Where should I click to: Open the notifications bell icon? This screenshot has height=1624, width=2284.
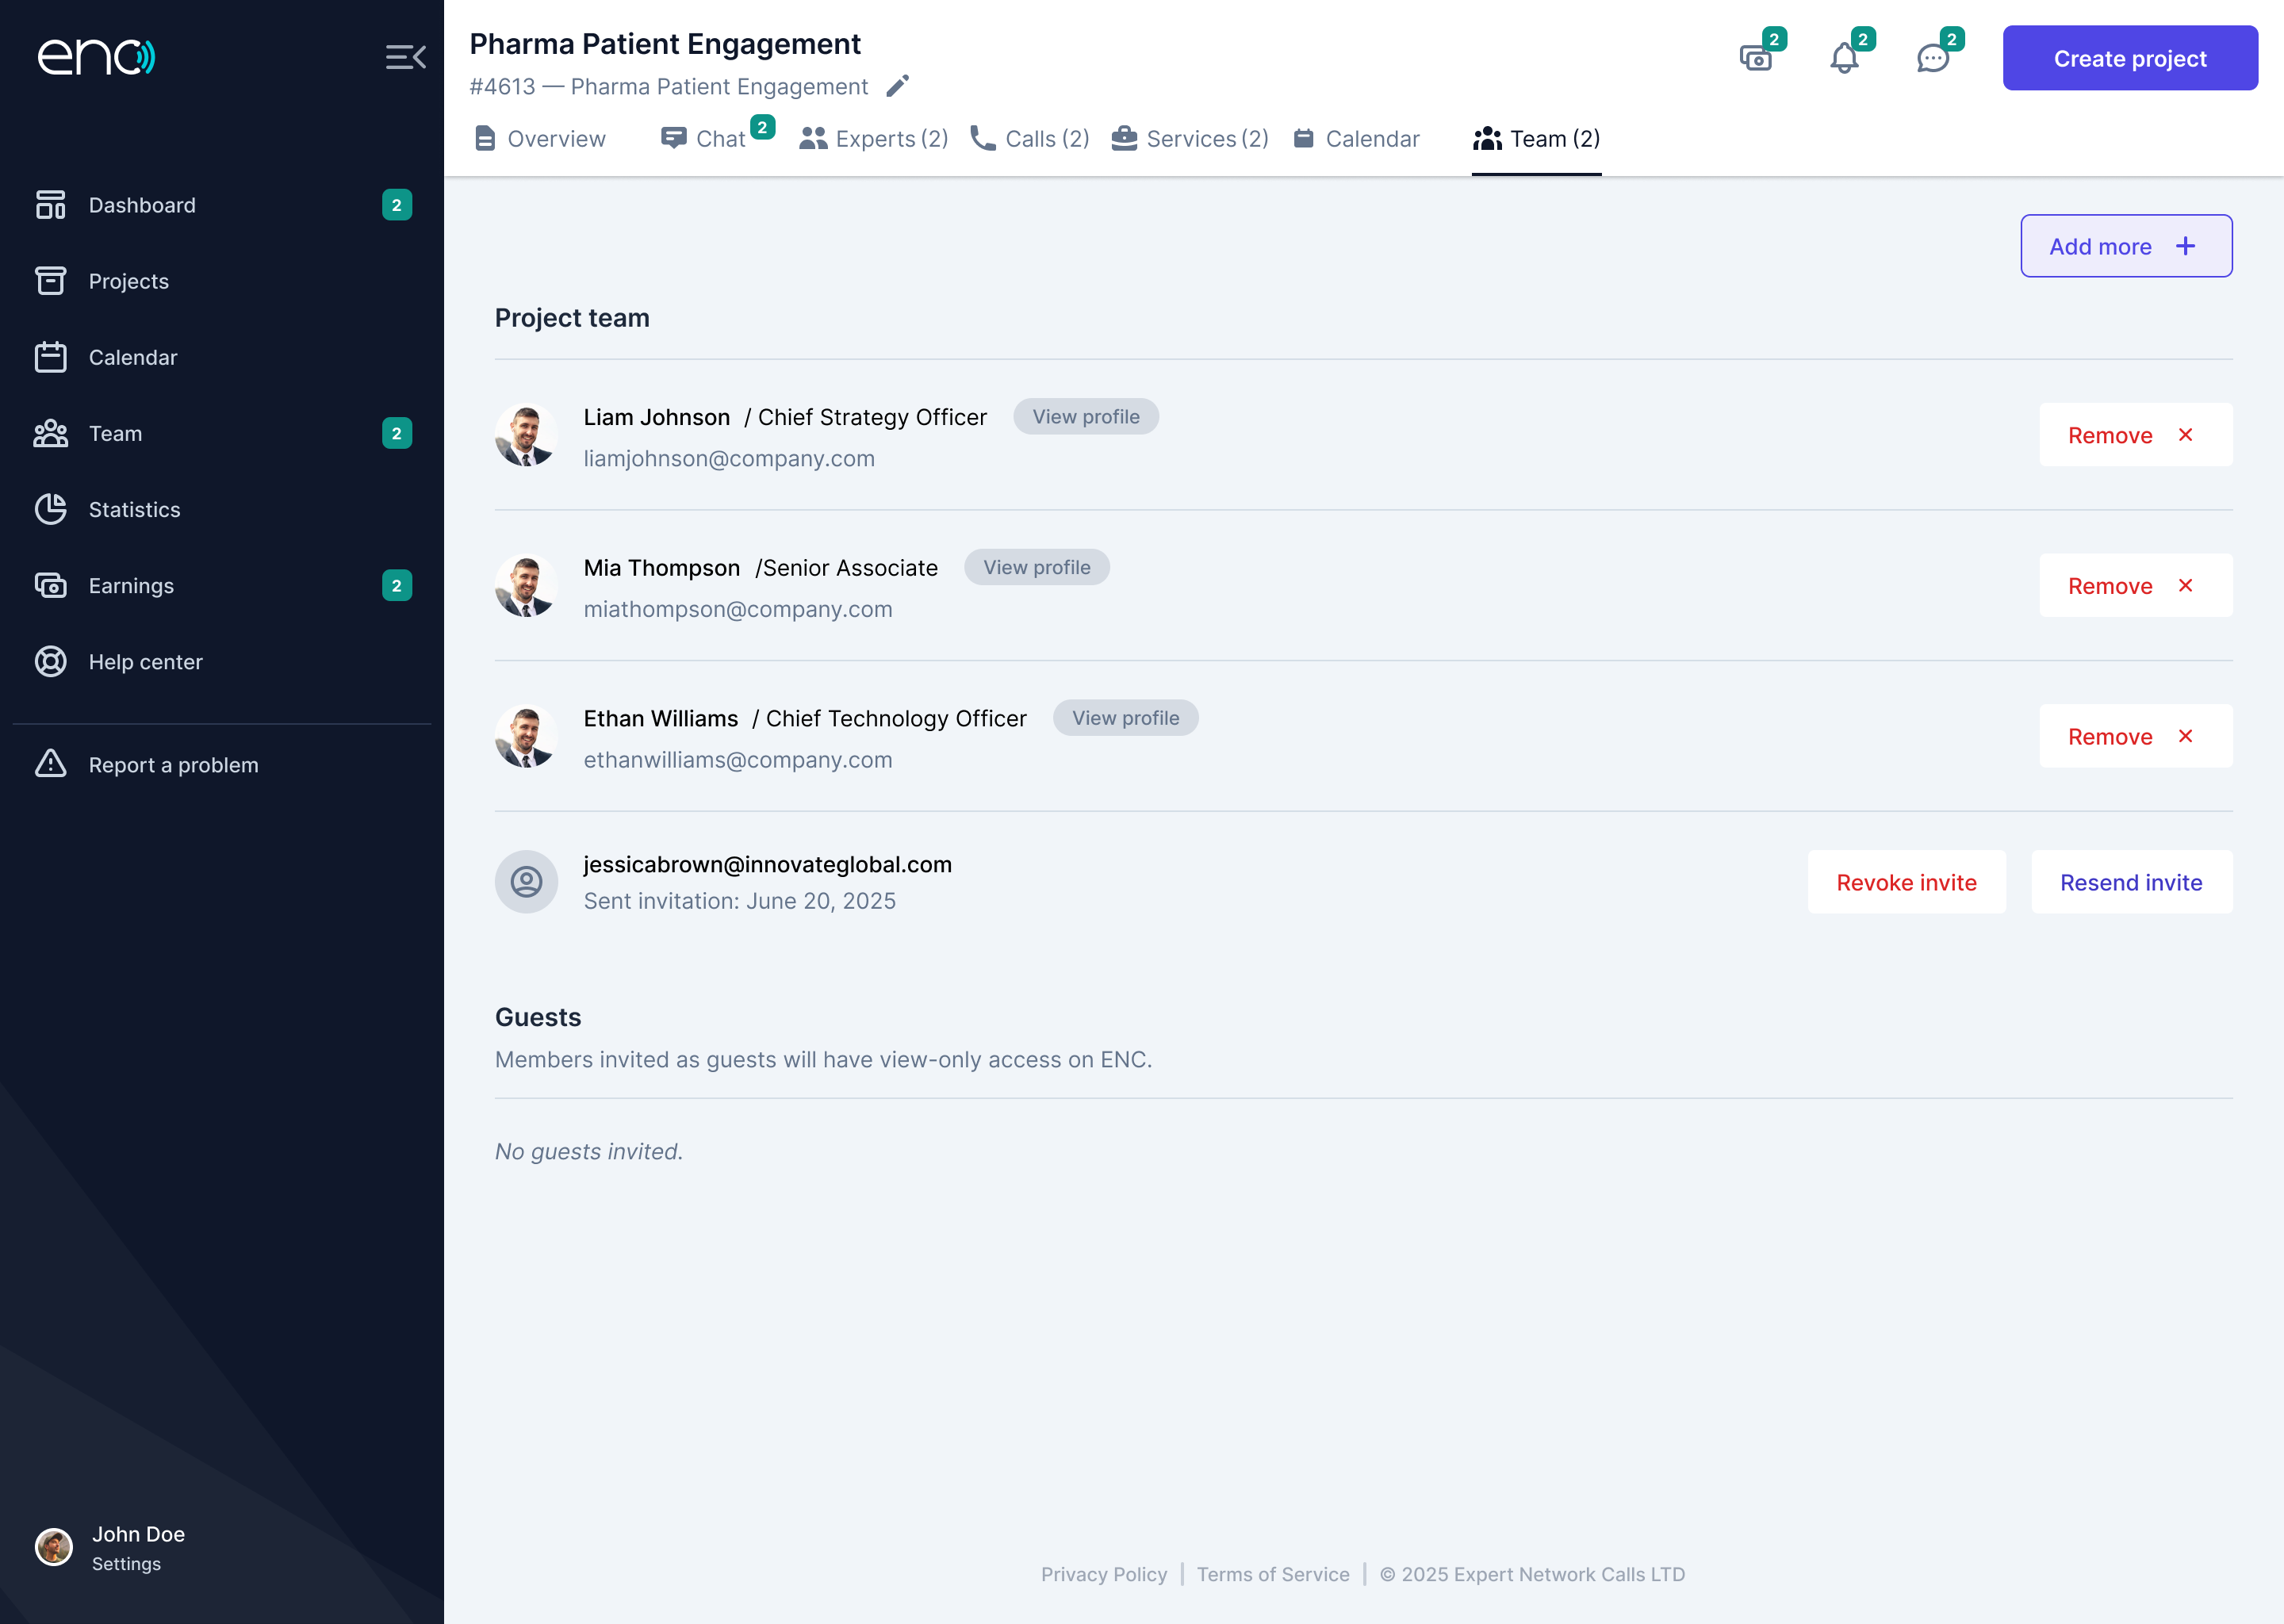point(1843,58)
